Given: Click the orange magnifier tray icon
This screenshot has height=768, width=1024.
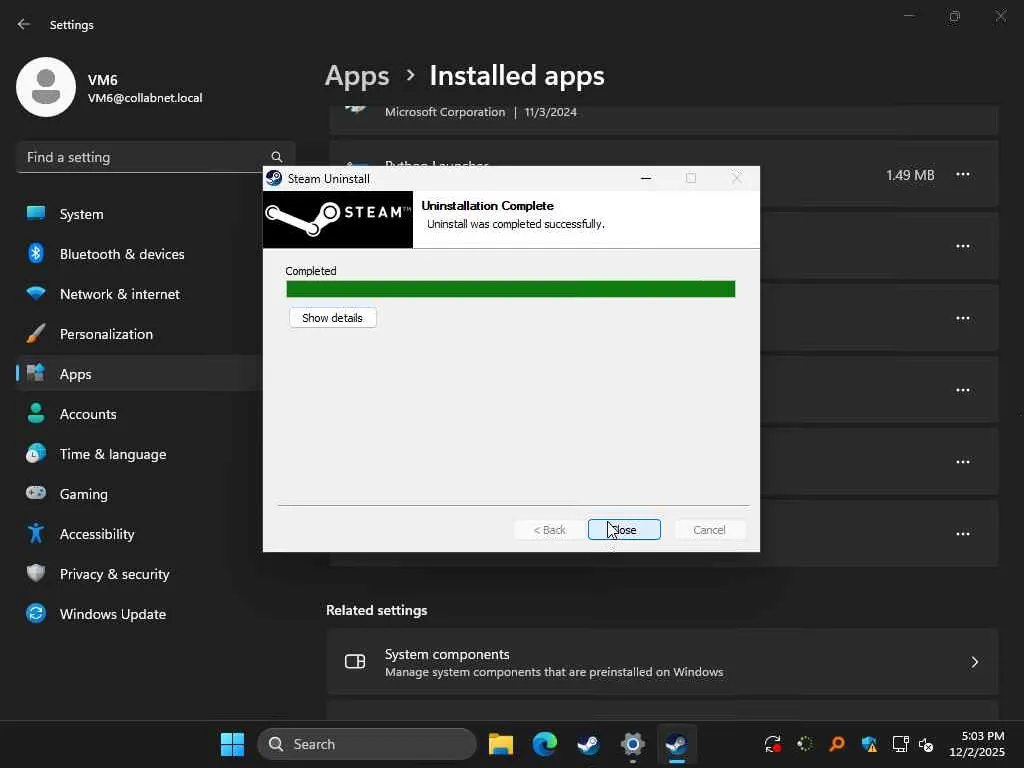Looking at the screenshot, I should [x=837, y=744].
